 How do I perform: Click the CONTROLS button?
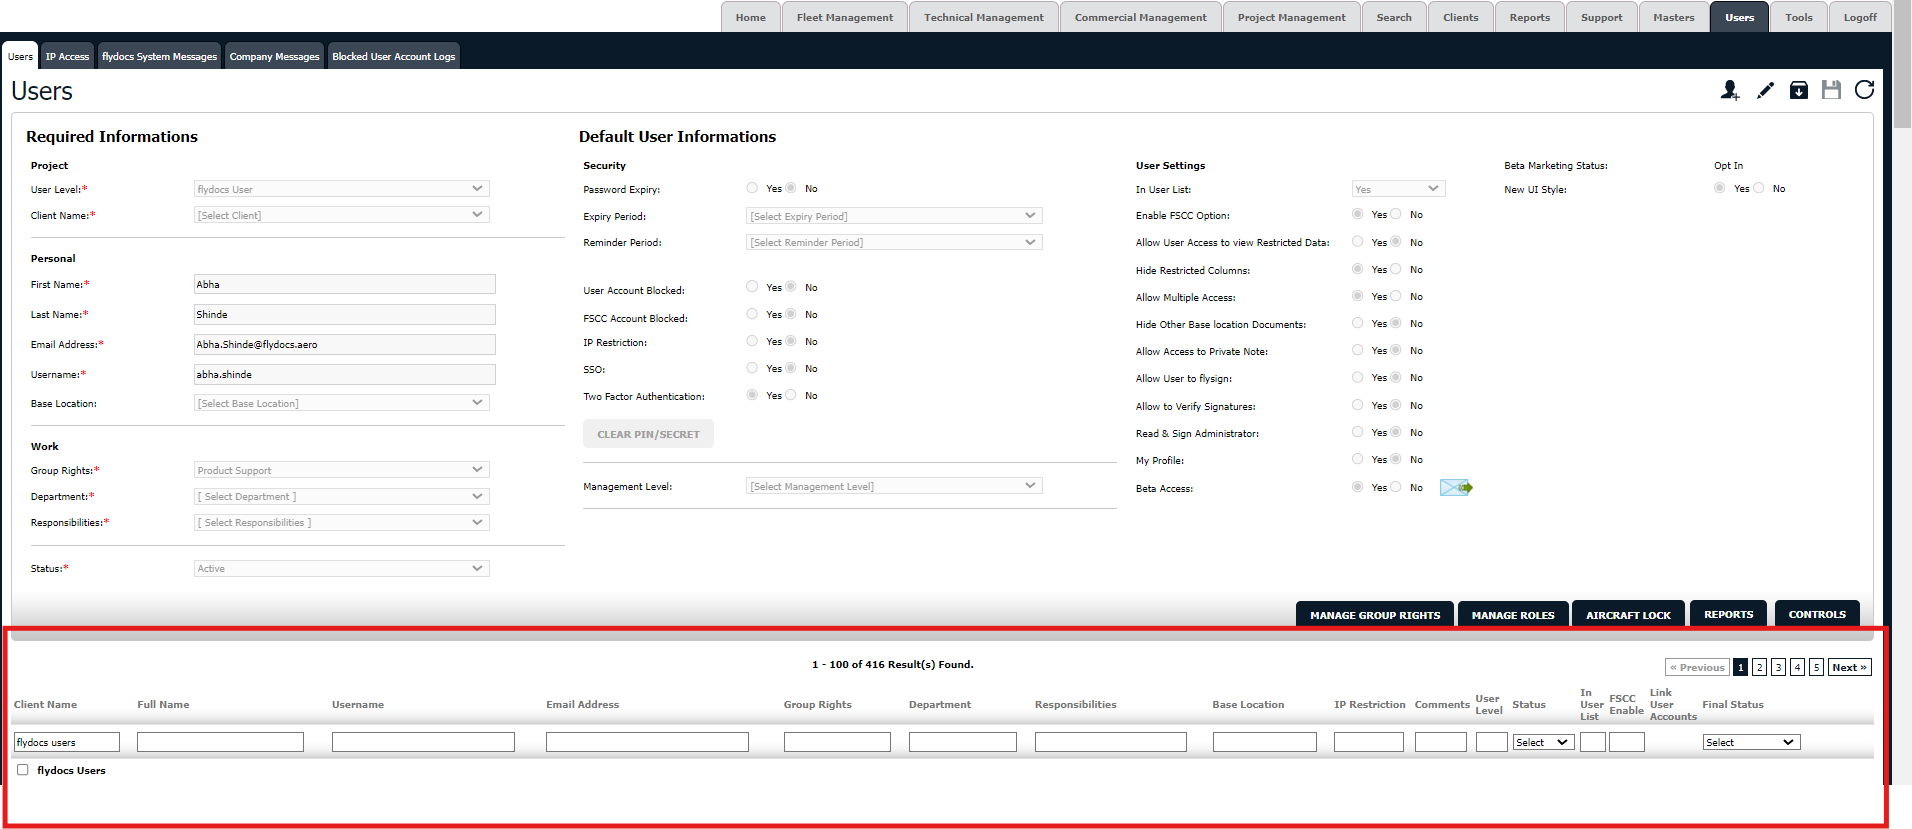click(1817, 614)
